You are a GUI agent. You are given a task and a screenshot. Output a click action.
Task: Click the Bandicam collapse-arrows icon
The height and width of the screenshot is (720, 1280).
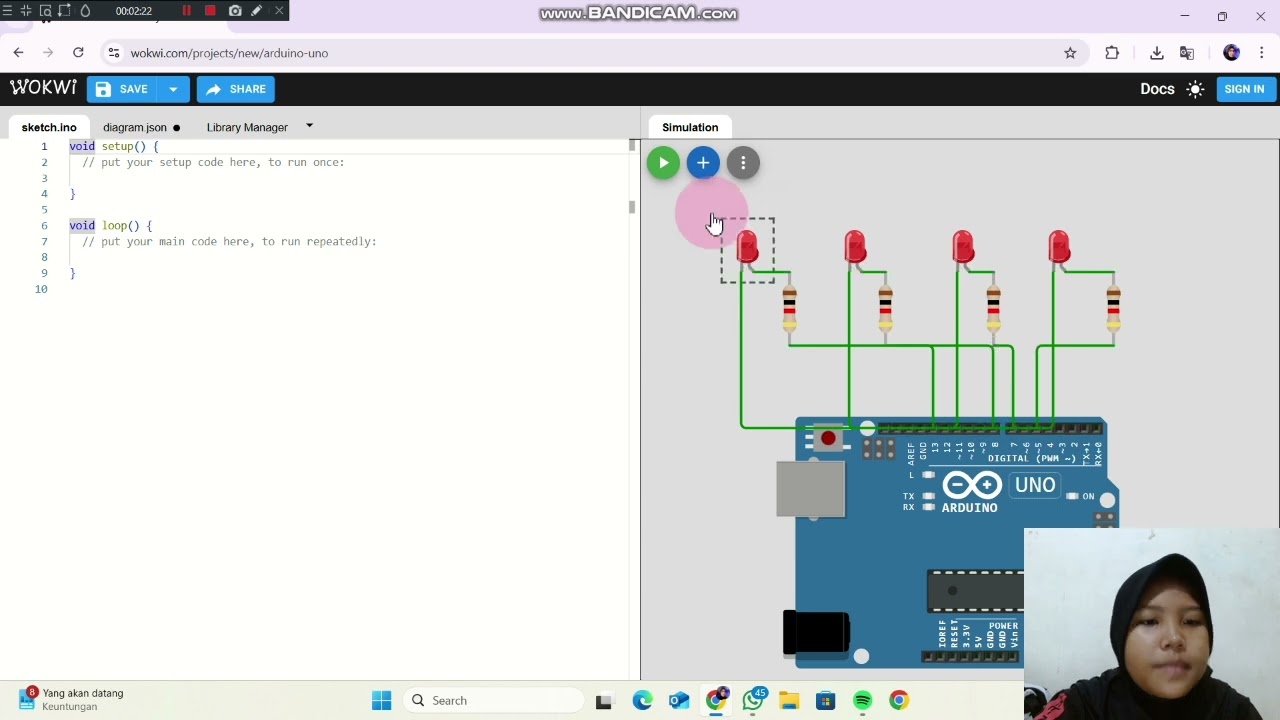[x=26, y=11]
